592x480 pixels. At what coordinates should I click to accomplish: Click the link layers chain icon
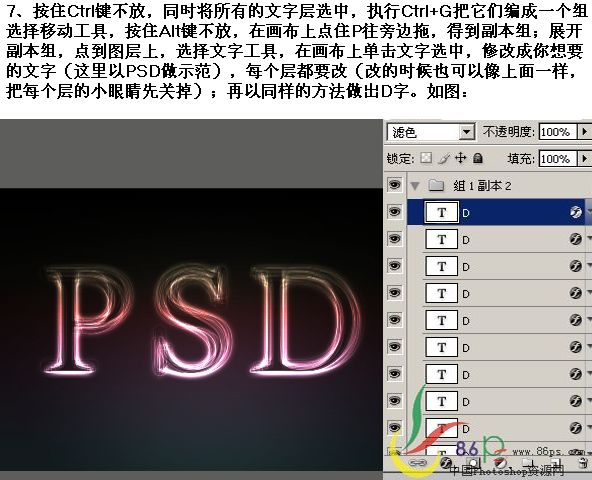[418, 463]
